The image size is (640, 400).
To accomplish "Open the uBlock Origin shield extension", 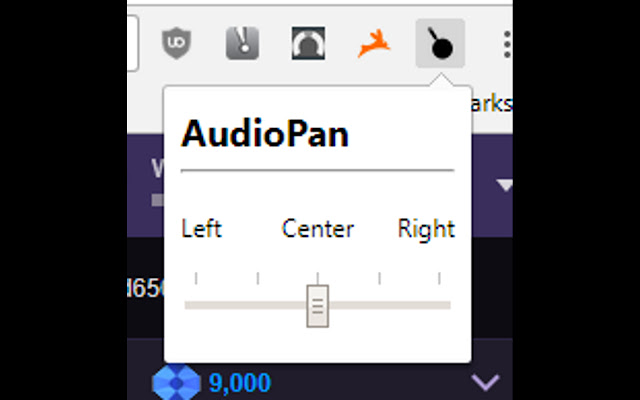I will (x=176, y=43).
